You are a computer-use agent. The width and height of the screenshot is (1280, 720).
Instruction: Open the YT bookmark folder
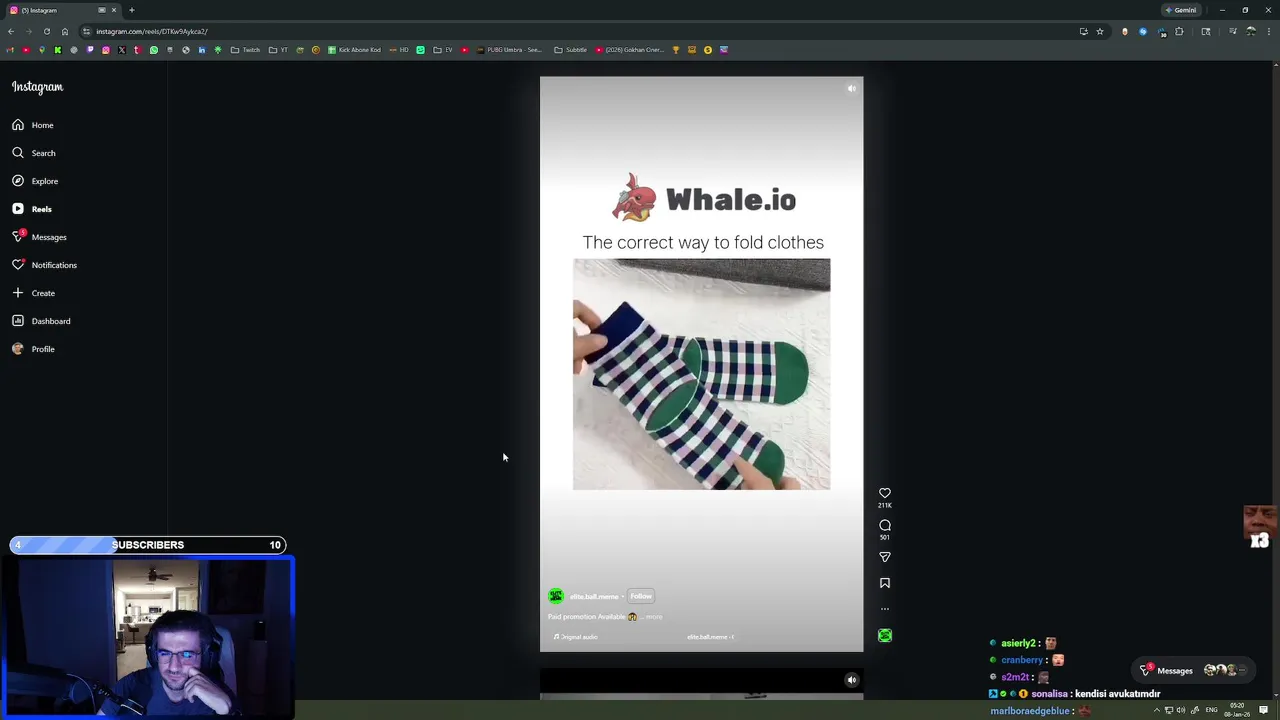[x=279, y=49]
